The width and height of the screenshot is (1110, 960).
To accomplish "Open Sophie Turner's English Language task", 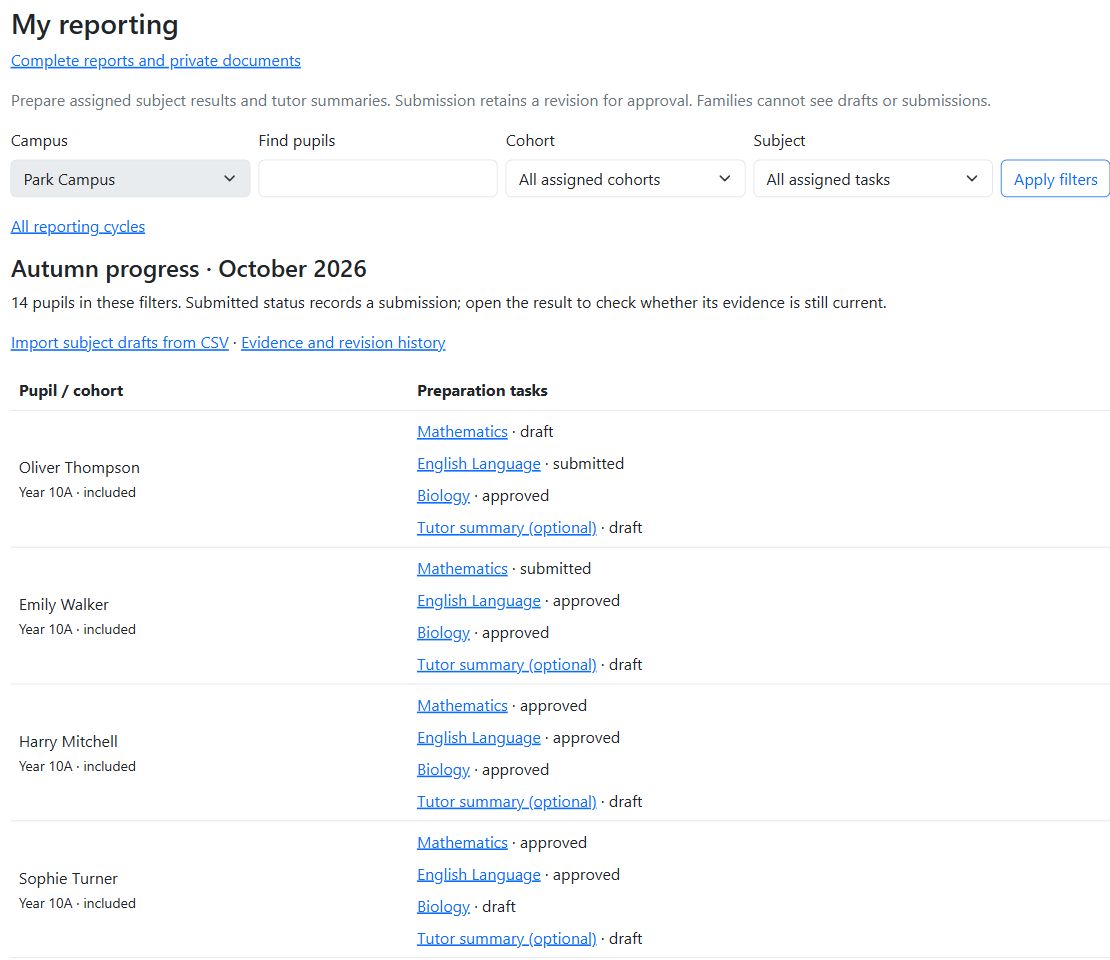I will (479, 874).
